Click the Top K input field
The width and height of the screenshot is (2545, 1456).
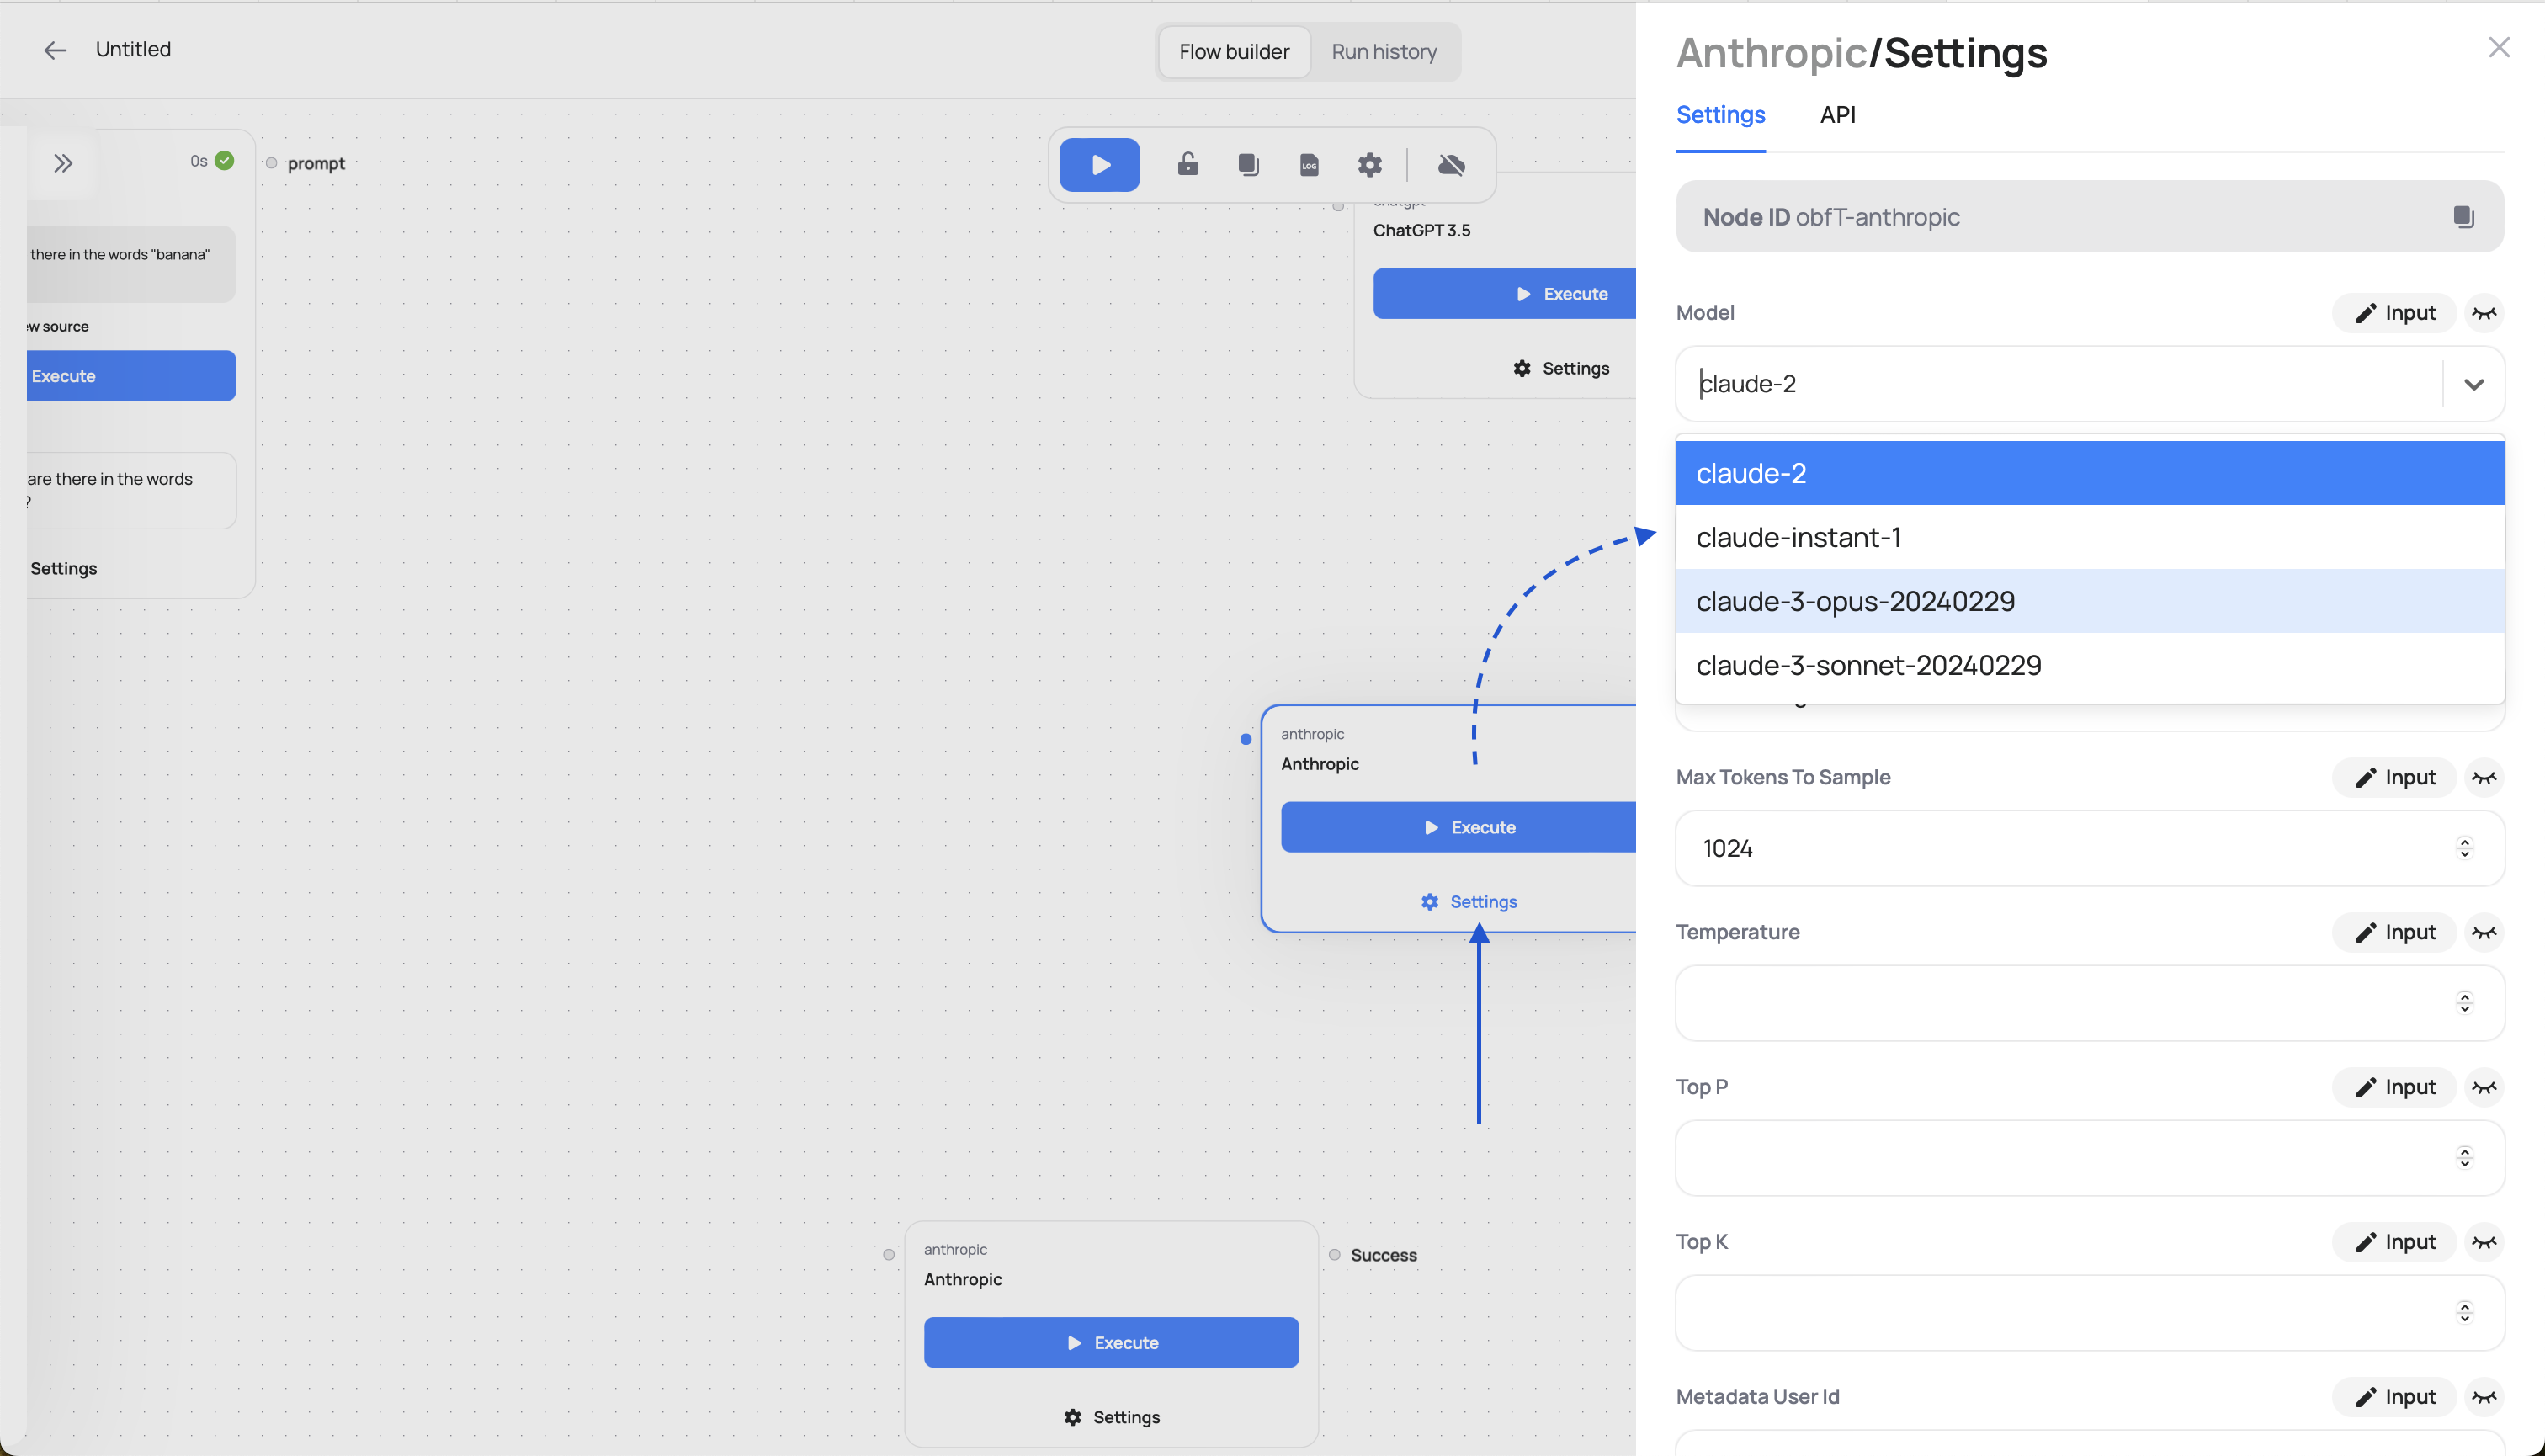[x=2089, y=1313]
